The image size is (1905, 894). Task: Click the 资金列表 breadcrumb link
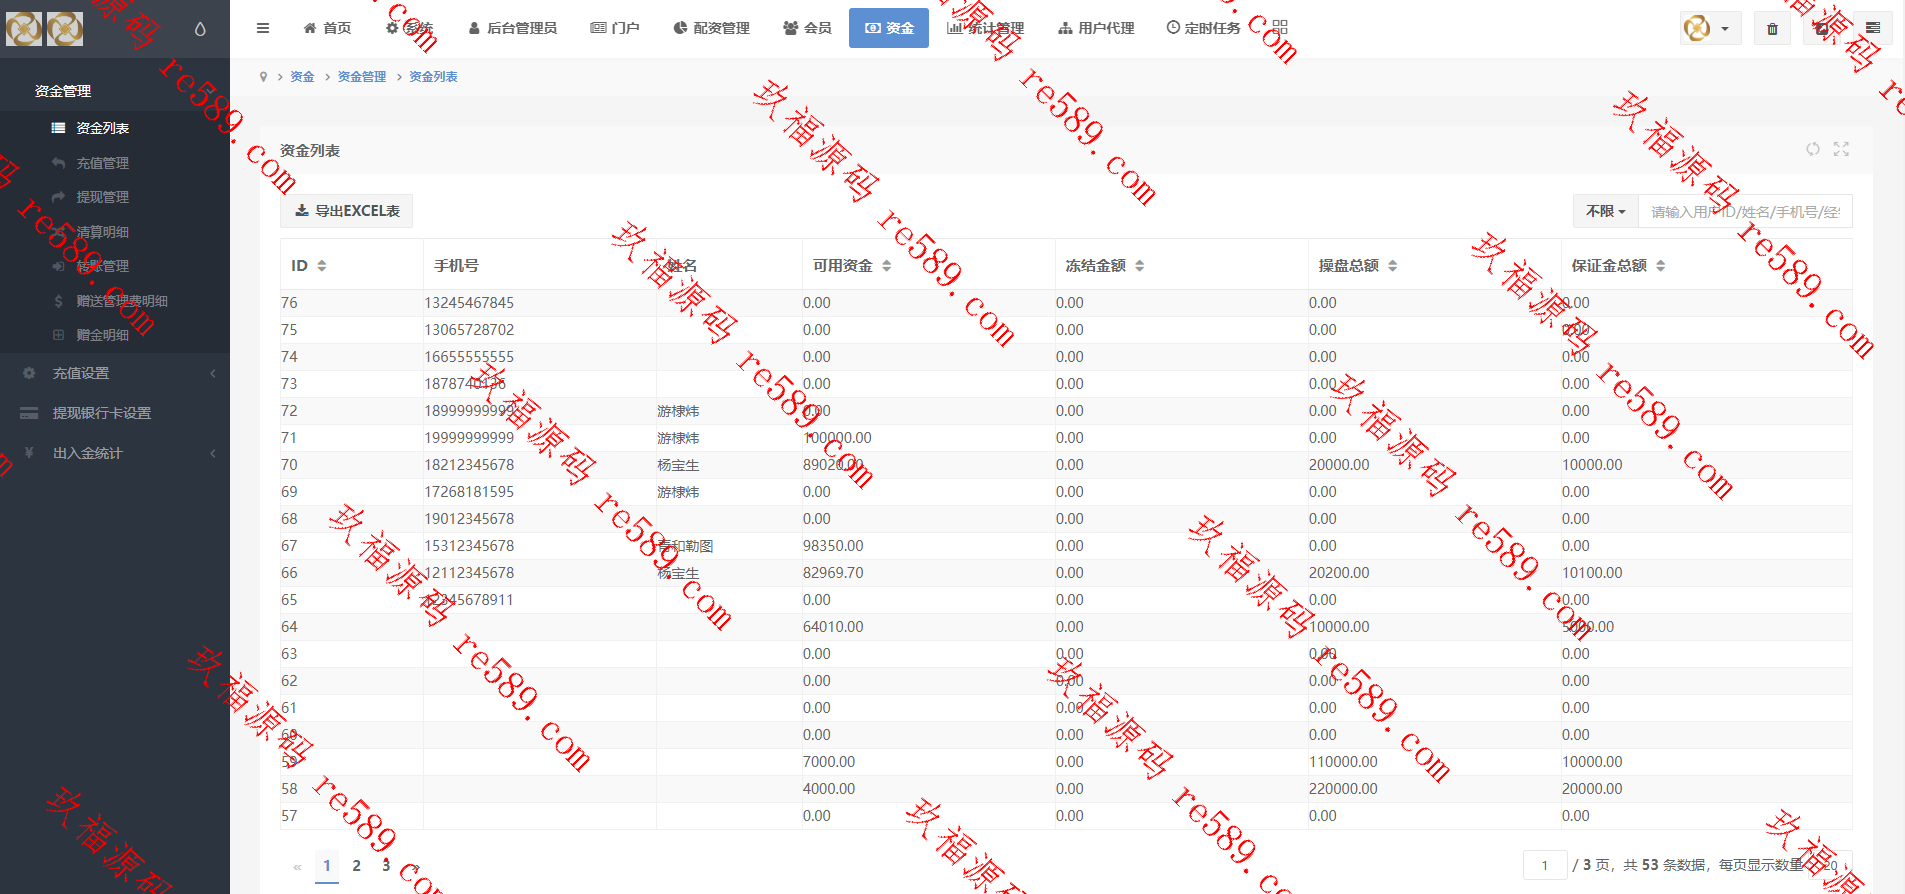point(433,77)
